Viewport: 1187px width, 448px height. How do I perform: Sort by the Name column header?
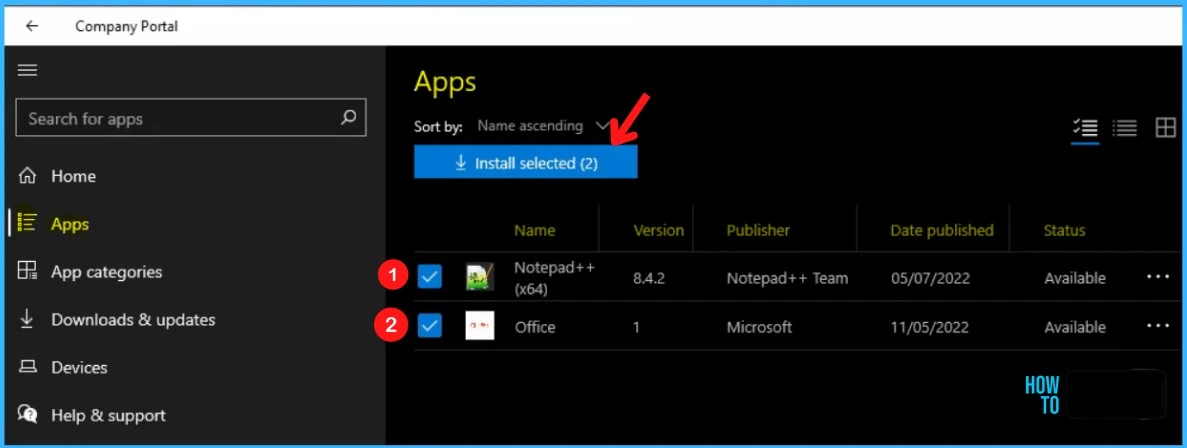point(534,231)
